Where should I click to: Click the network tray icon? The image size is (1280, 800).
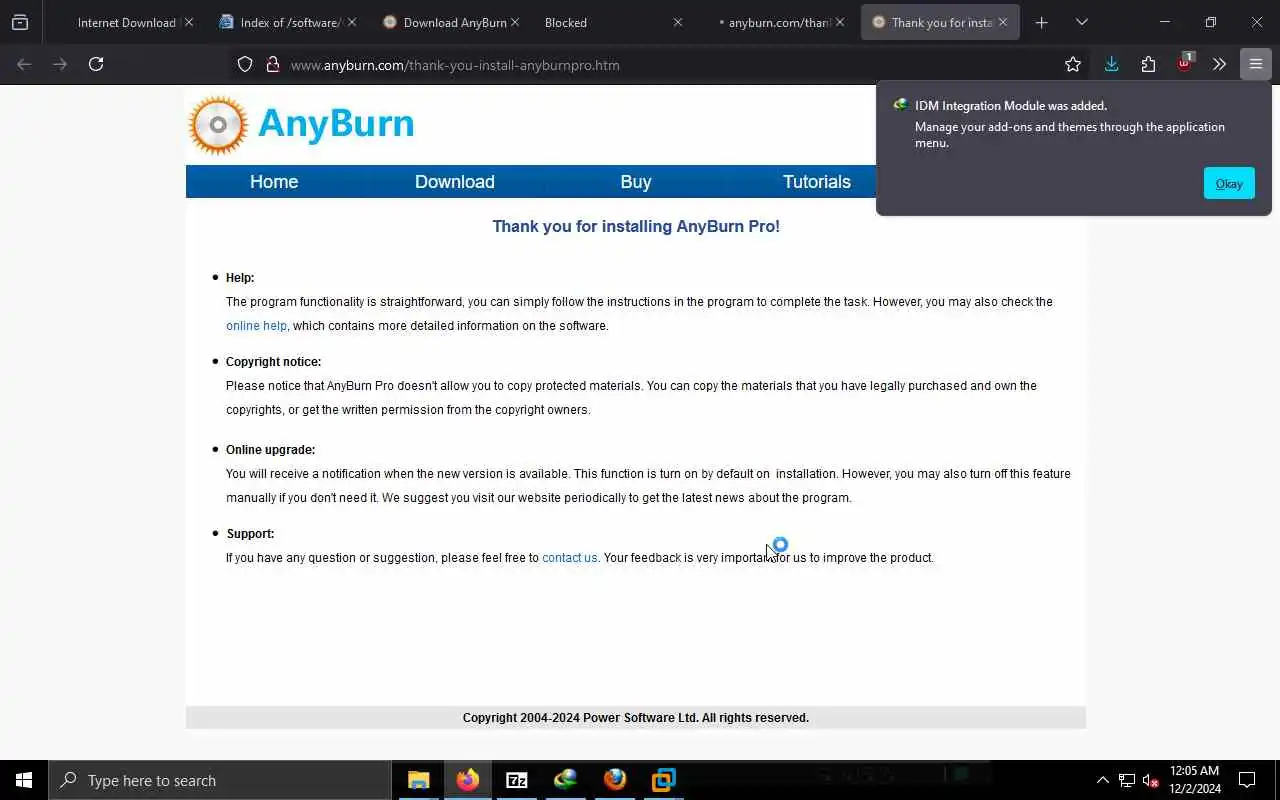click(1127, 780)
